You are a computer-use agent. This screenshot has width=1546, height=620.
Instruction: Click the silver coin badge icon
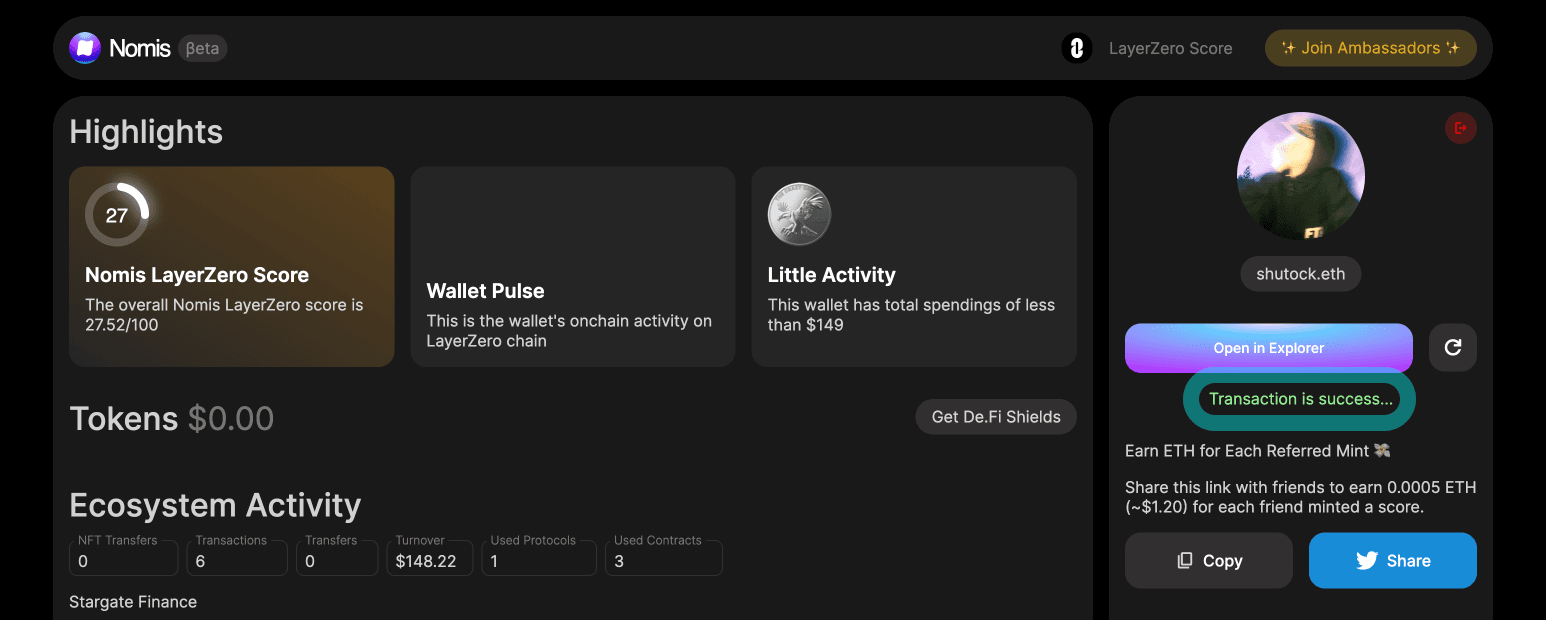tap(799, 214)
